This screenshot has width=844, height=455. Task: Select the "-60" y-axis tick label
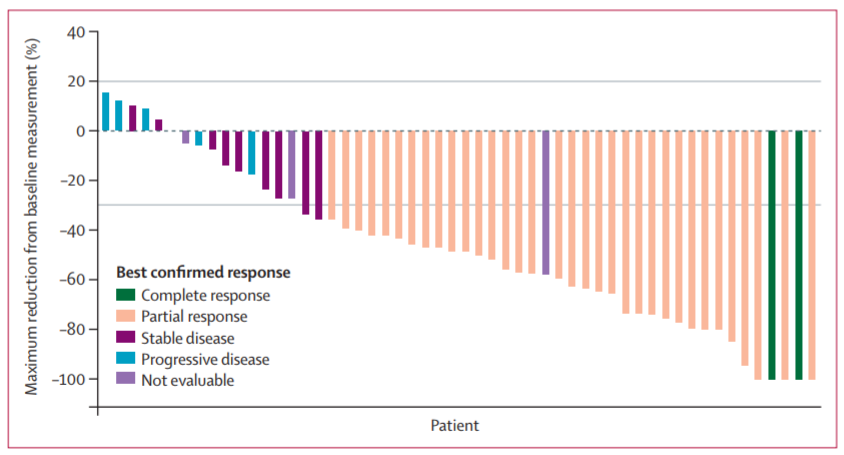click(x=73, y=280)
